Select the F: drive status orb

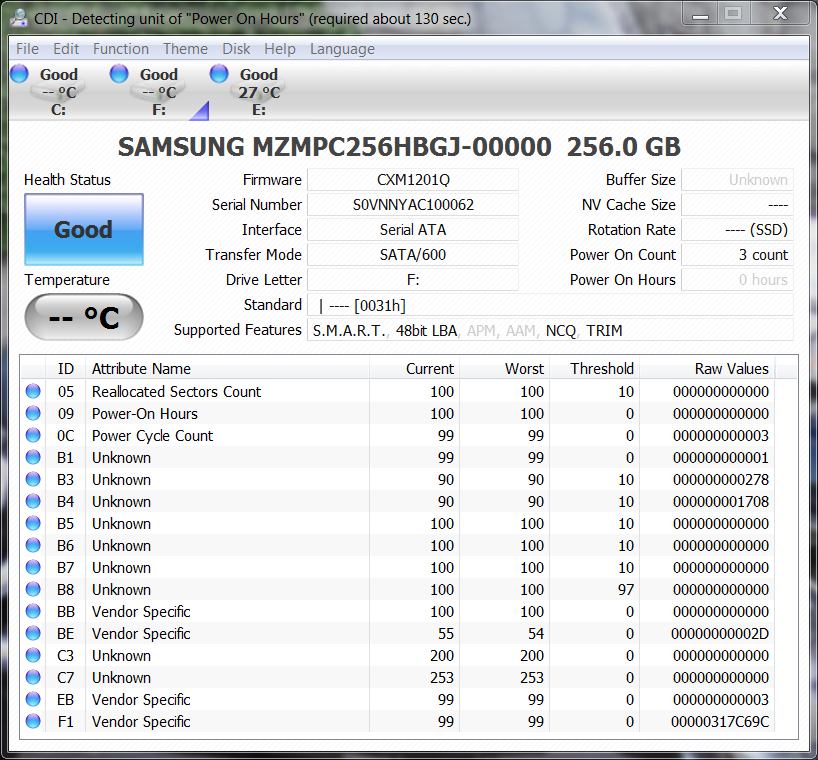[x=119, y=73]
